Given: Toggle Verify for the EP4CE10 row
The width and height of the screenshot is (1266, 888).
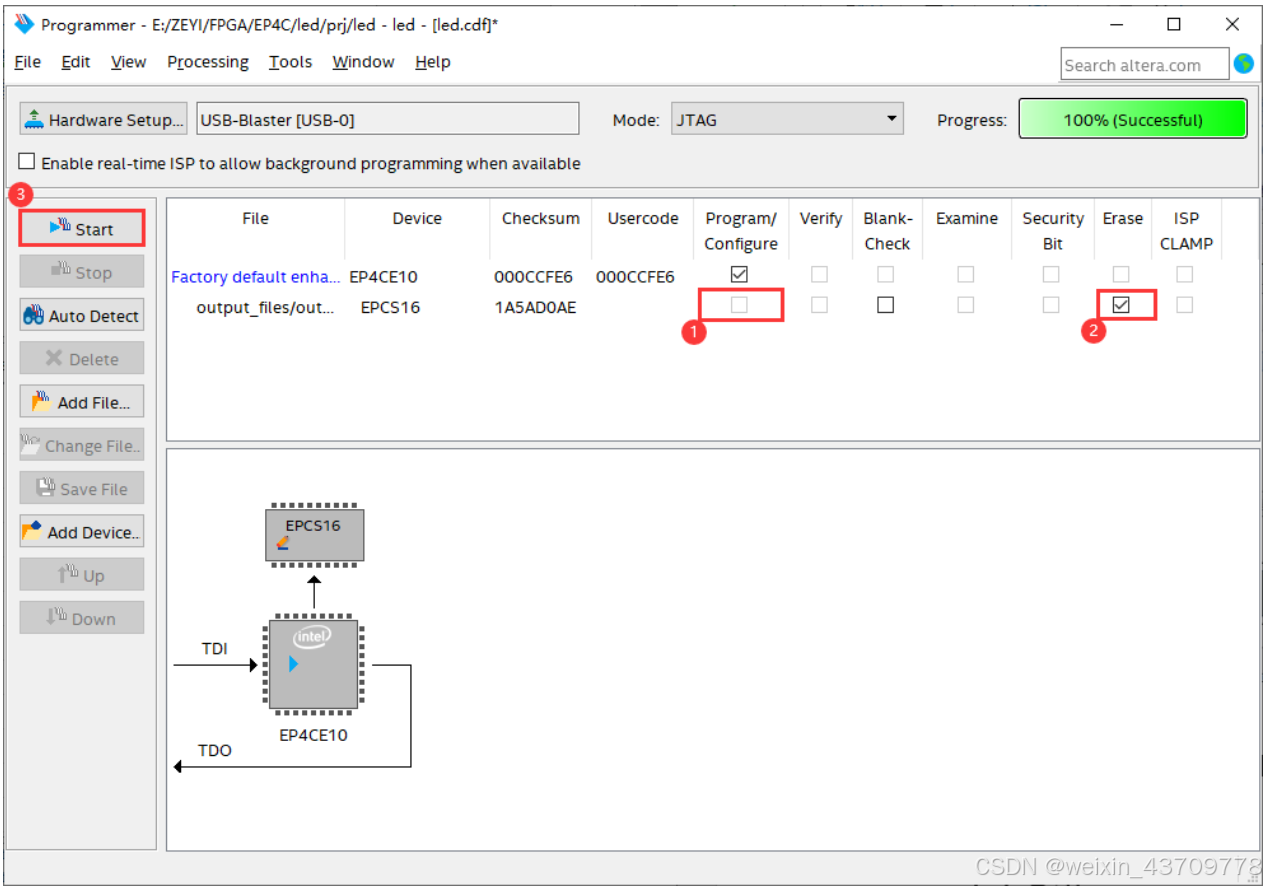Looking at the screenshot, I should 819,274.
